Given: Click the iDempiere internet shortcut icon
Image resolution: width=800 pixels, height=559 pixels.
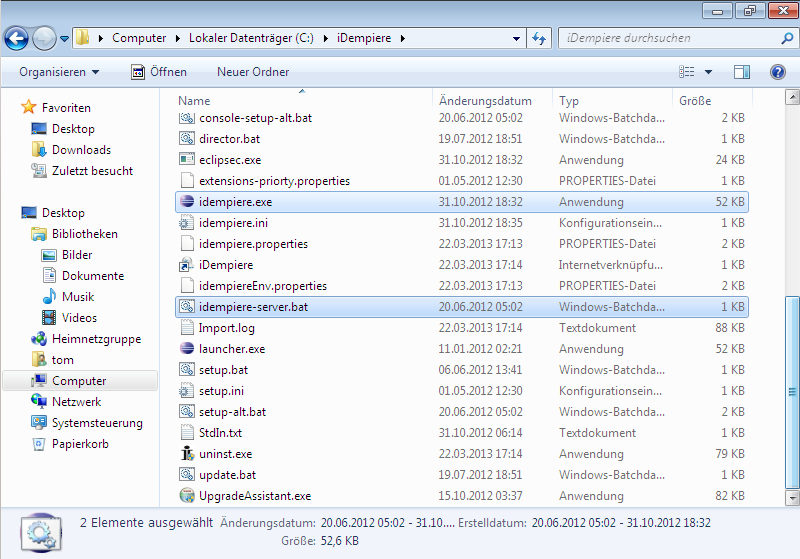Looking at the screenshot, I should (186, 265).
